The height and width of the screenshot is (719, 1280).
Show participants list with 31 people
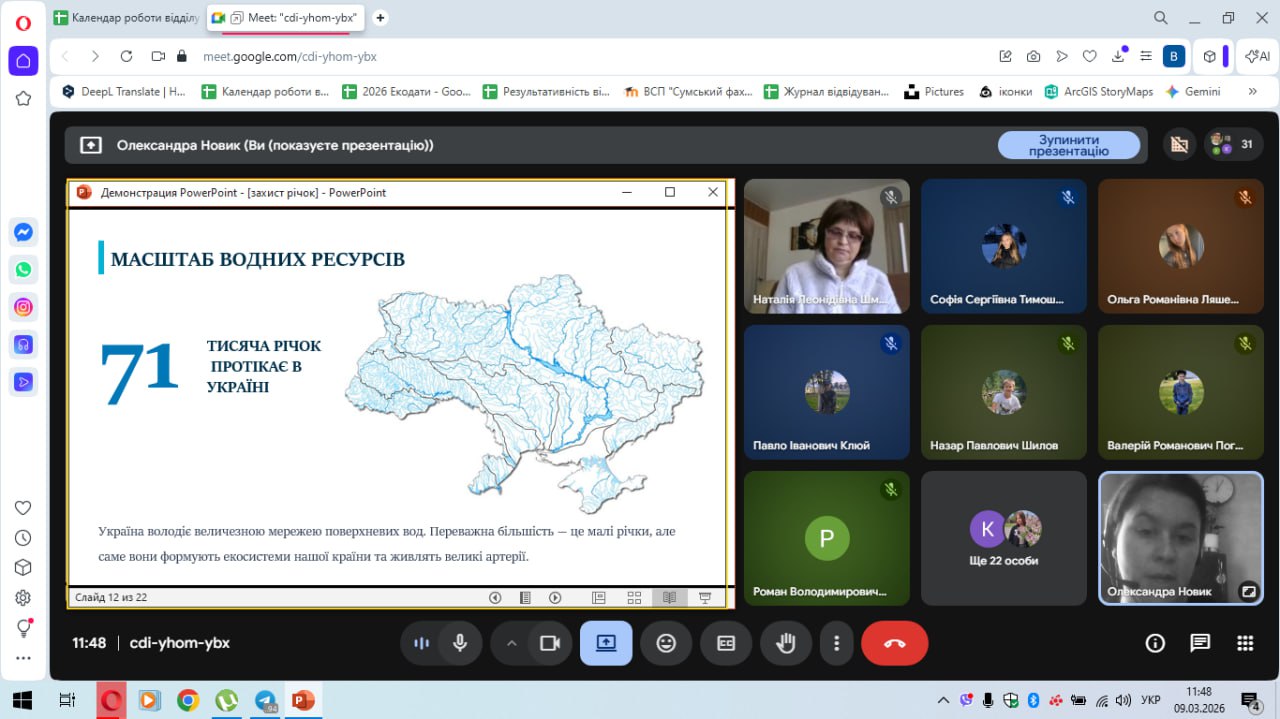[x=1233, y=144]
